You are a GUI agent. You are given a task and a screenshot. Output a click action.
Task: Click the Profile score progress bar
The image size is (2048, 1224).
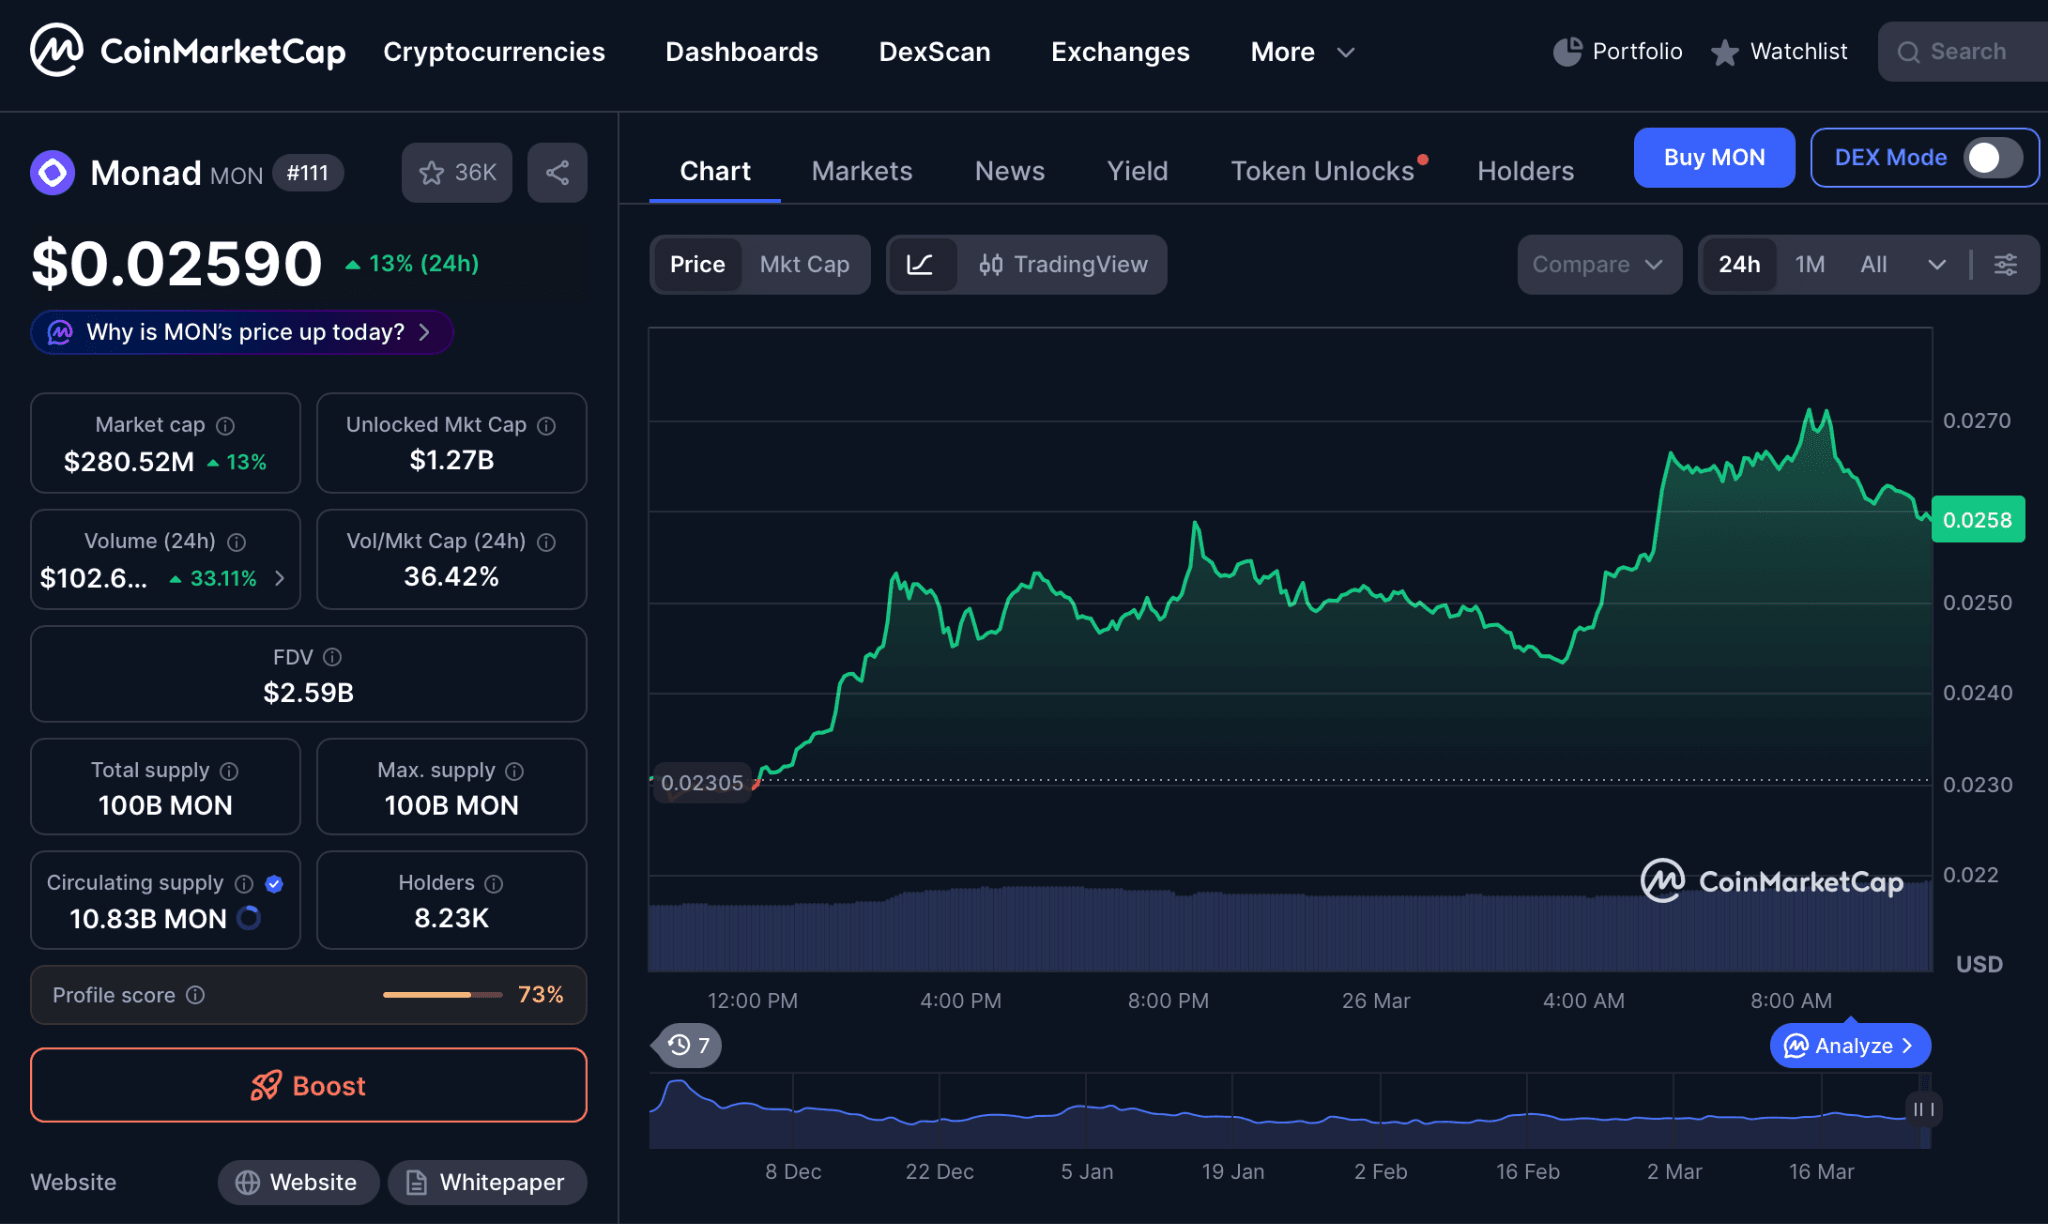coord(442,995)
